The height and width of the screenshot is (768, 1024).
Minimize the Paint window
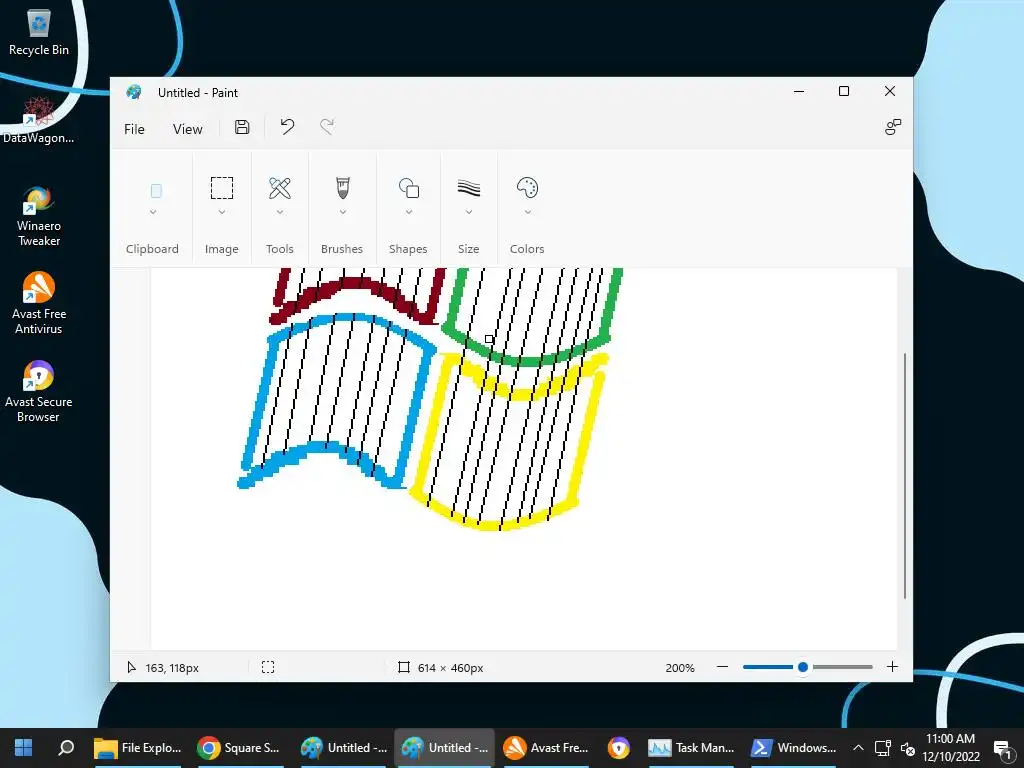799,91
